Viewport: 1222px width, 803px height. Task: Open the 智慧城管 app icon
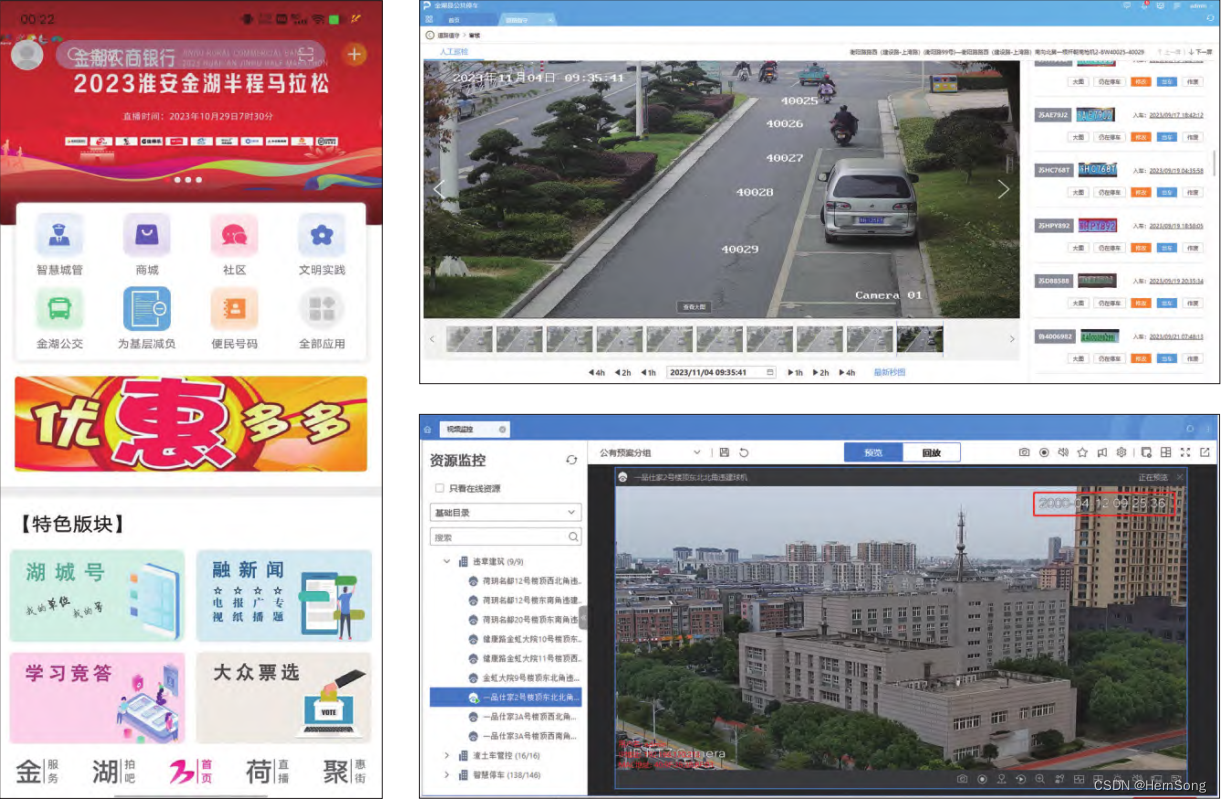(60, 236)
